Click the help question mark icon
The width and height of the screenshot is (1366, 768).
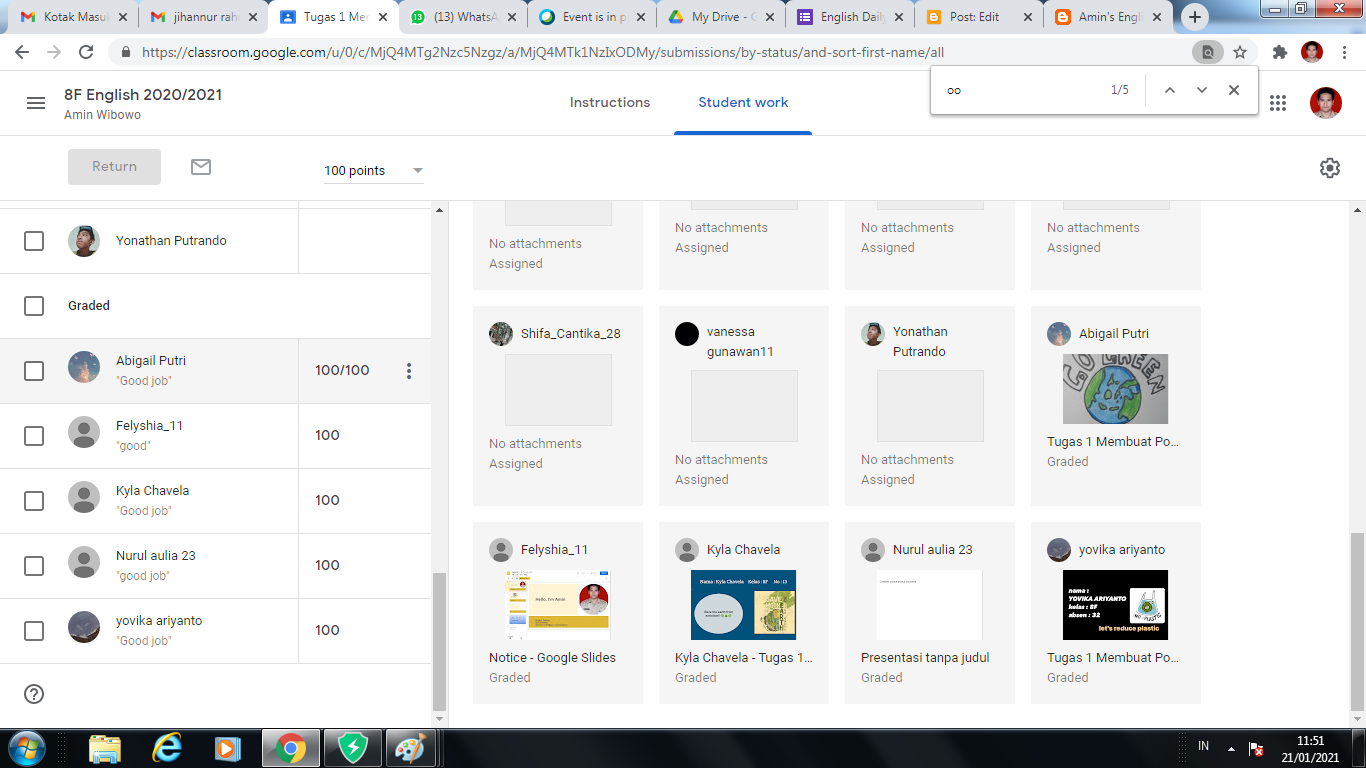34,694
